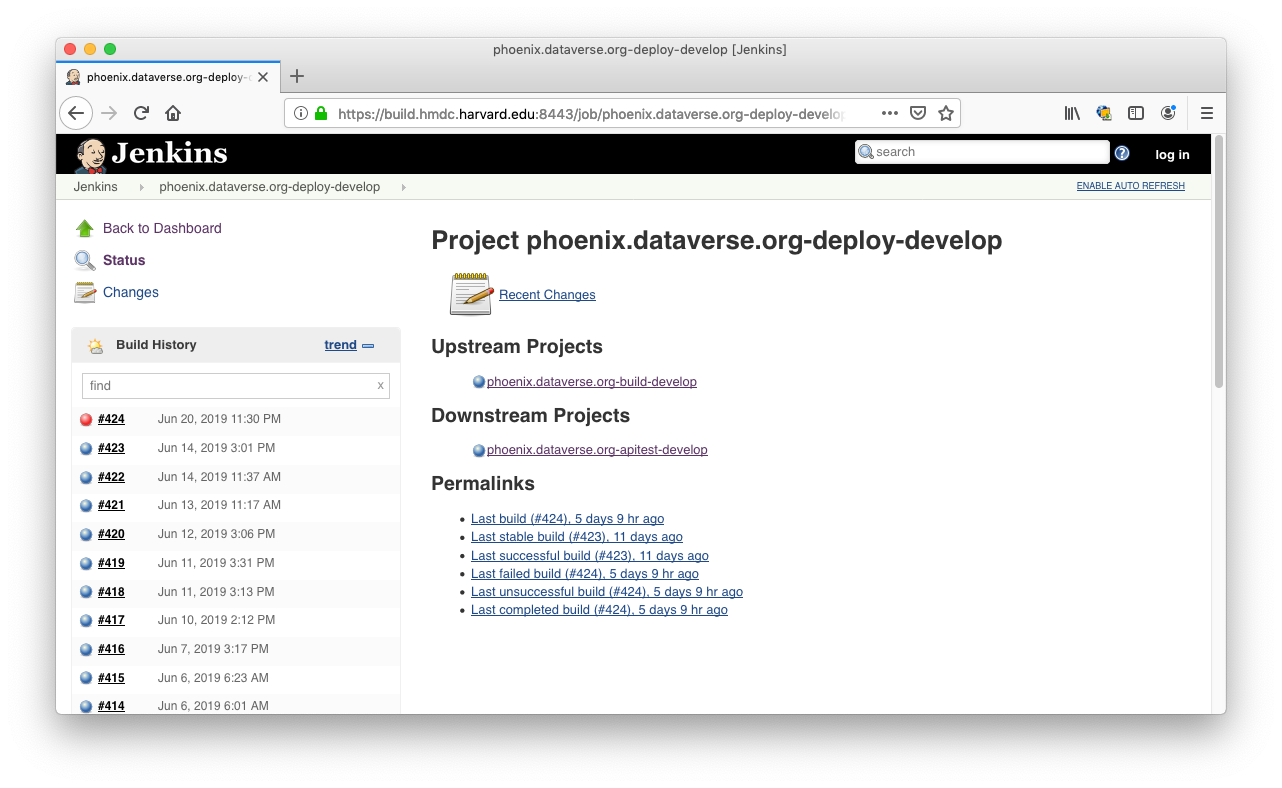Click ENABLE AUTO REFRESH link
This screenshot has width=1282, height=788.
coord(1130,186)
